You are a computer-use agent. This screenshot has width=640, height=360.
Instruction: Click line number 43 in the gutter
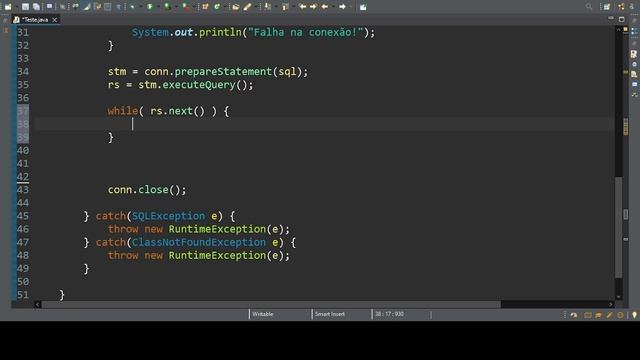23,190
